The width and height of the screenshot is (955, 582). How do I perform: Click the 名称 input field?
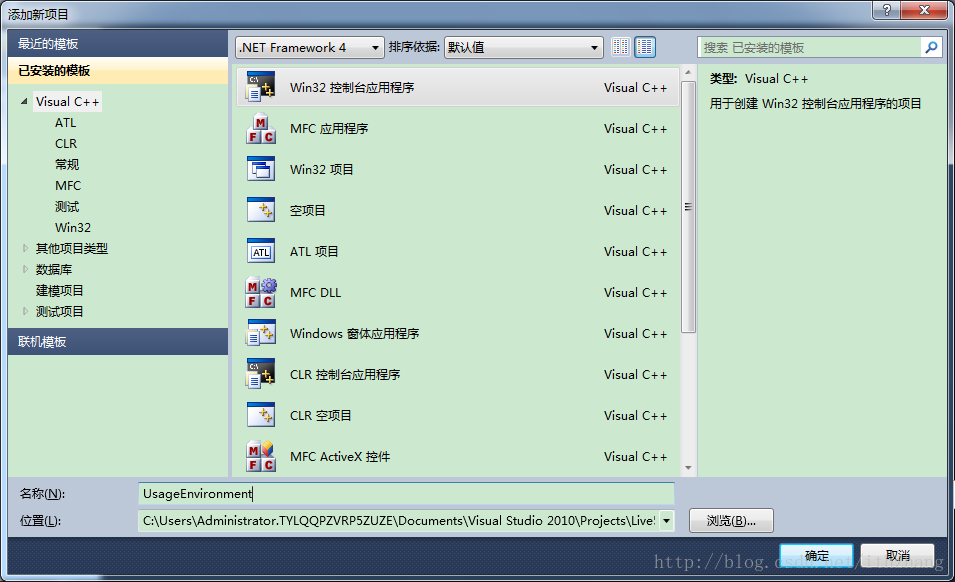[x=406, y=493]
